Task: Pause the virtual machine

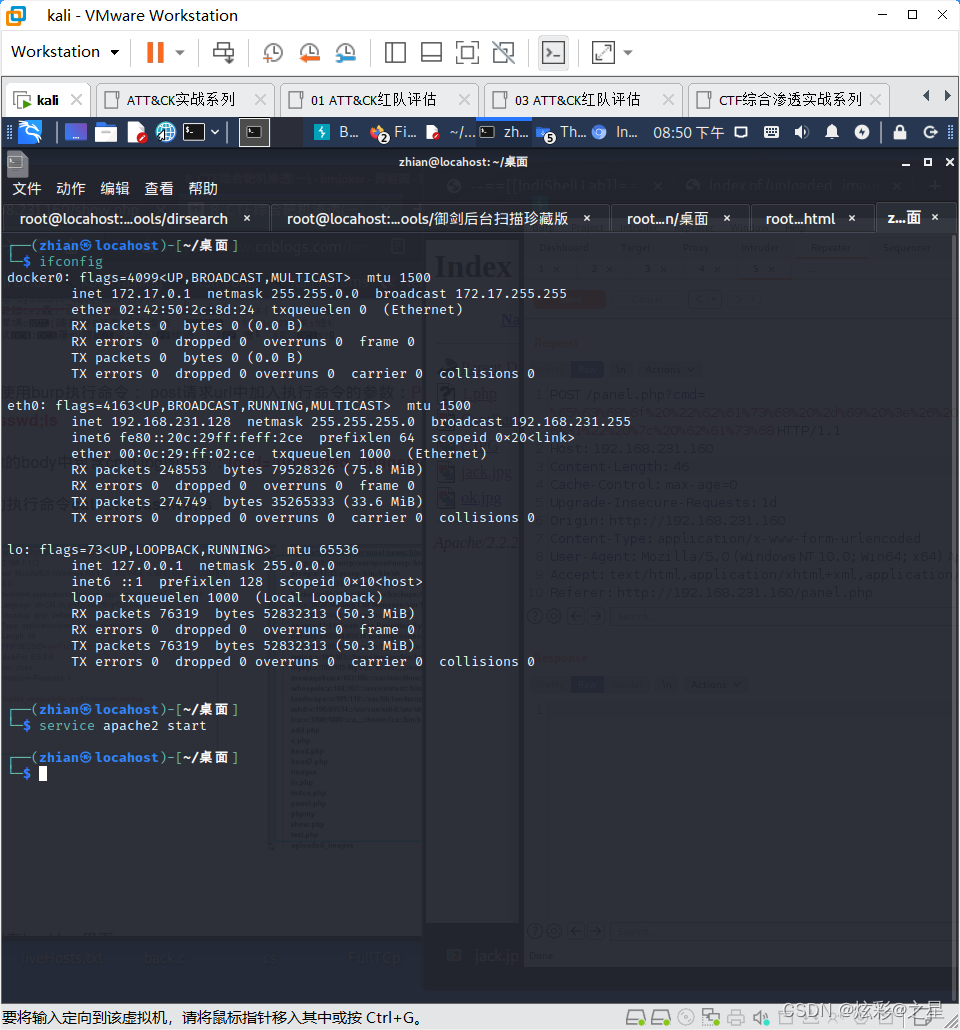Action: [x=155, y=53]
